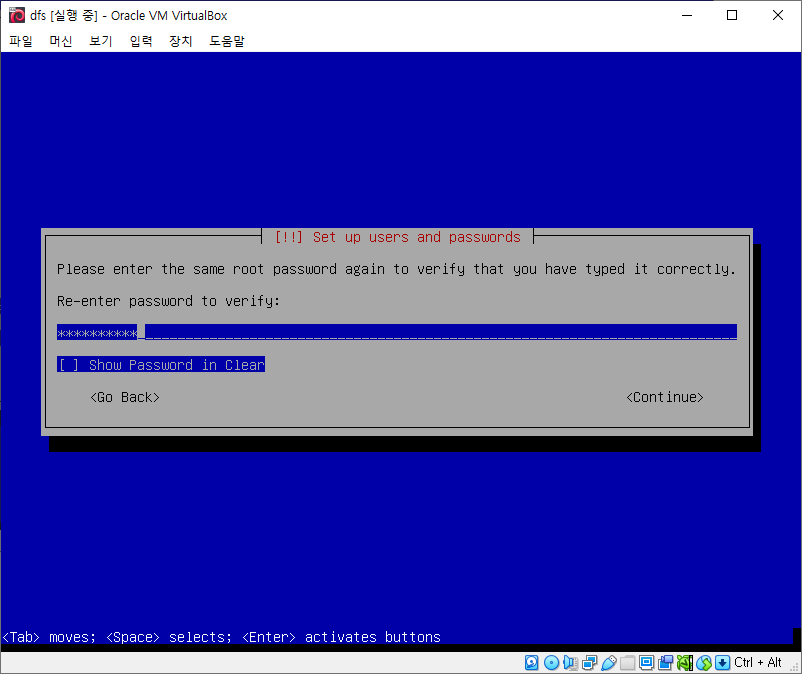Close the VirtualBox window
Viewport: 802px width, 674px height.
[x=777, y=15]
